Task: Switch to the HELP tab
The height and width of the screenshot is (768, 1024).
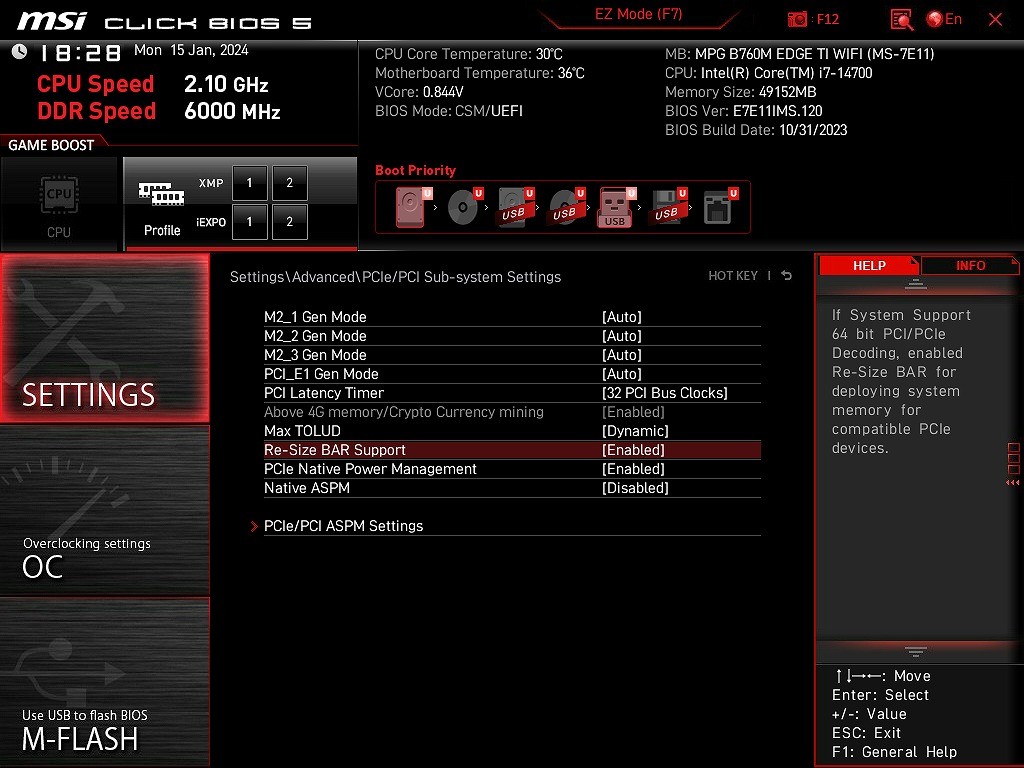Action: (x=869, y=265)
